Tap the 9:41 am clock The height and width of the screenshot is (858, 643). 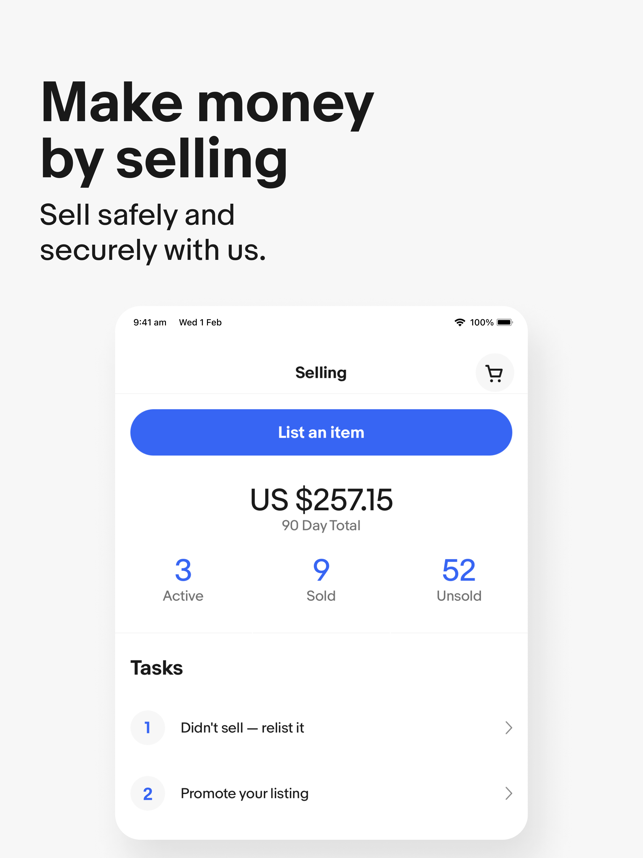pyautogui.click(x=150, y=322)
